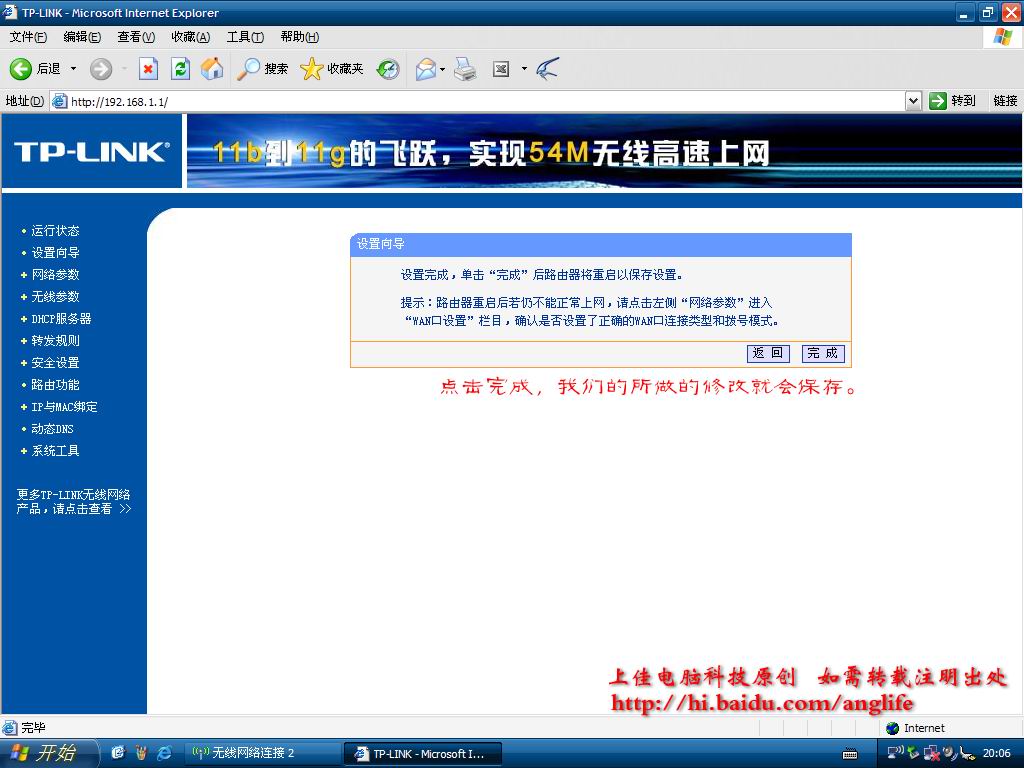
Task: Select TP-LINK Microsoft IE taskbar item
Action: click(423, 754)
